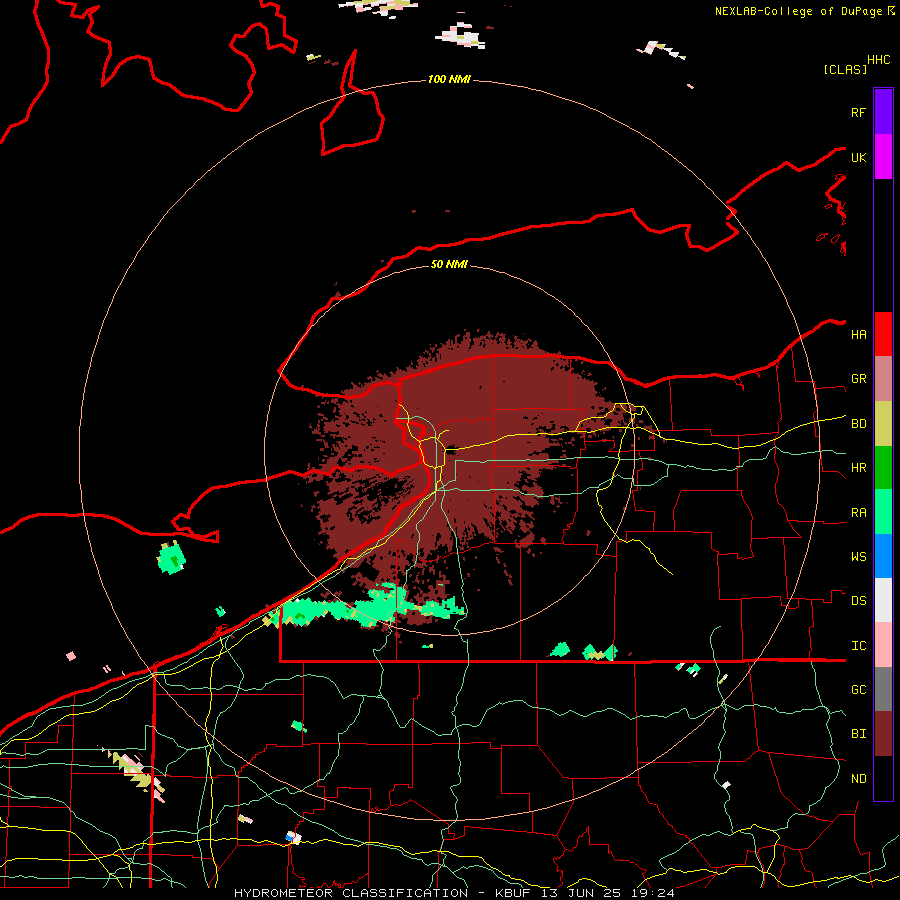Viewport: 900px width, 900px height.
Task: Click the isolated green rain cell over the lake
Action: click(171, 558)
